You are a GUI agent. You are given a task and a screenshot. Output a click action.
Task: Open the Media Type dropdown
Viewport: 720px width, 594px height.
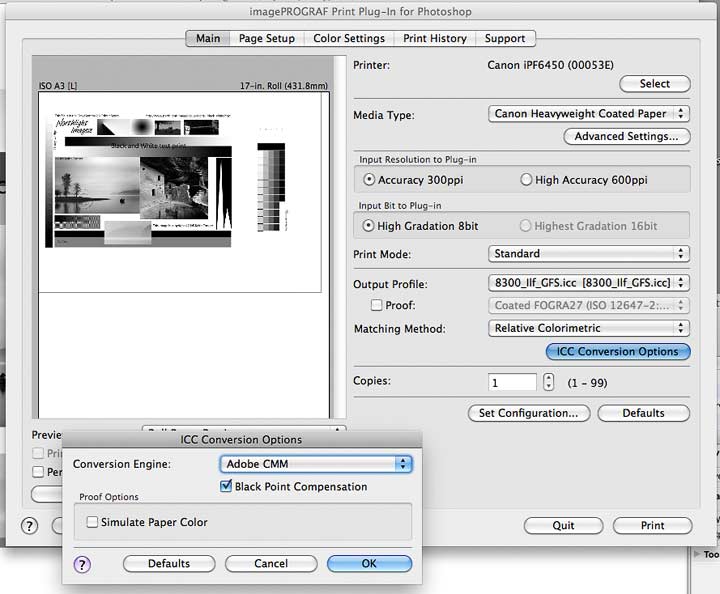(x=589, y=114)
